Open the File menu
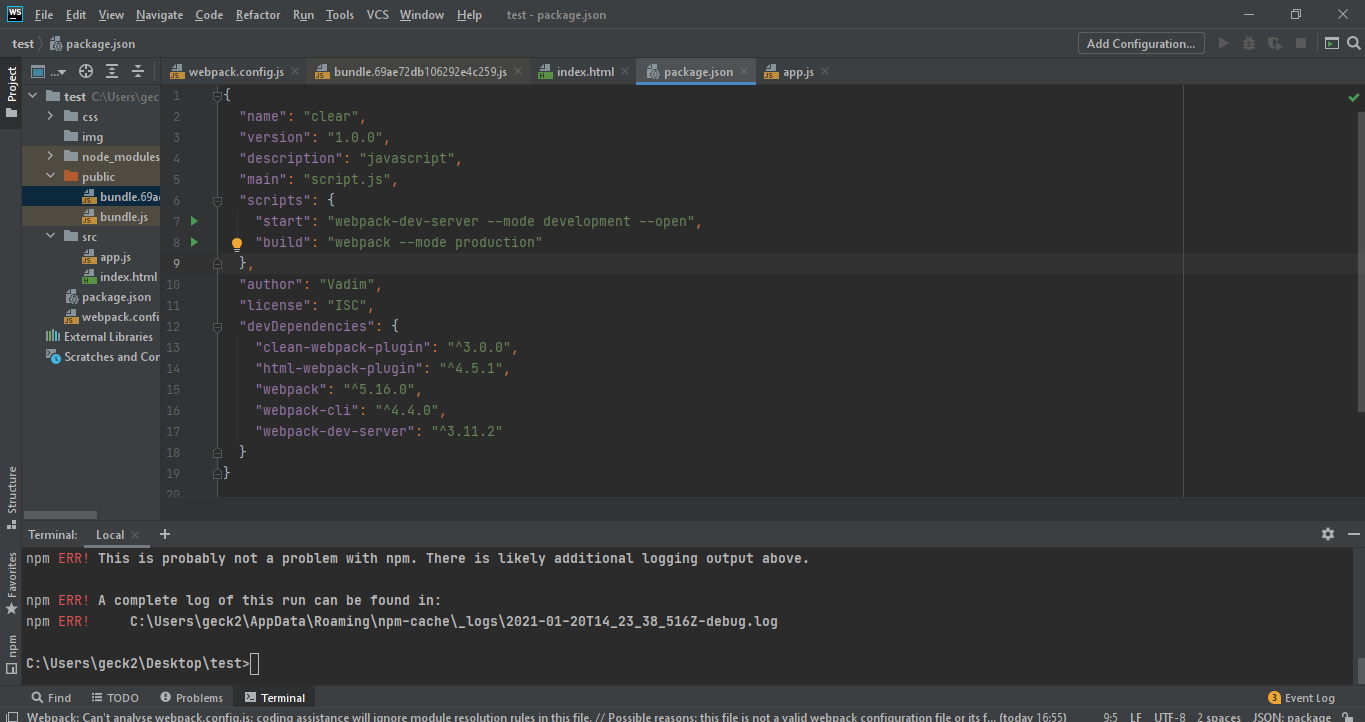This screenshot has height=722, width=1365. pyautogui.click(x=44, y=15)
